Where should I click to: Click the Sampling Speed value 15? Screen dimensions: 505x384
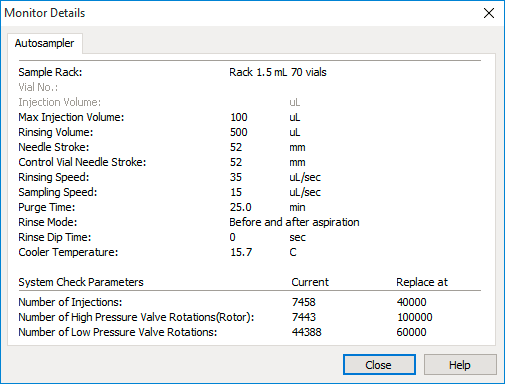pos(236,192)
